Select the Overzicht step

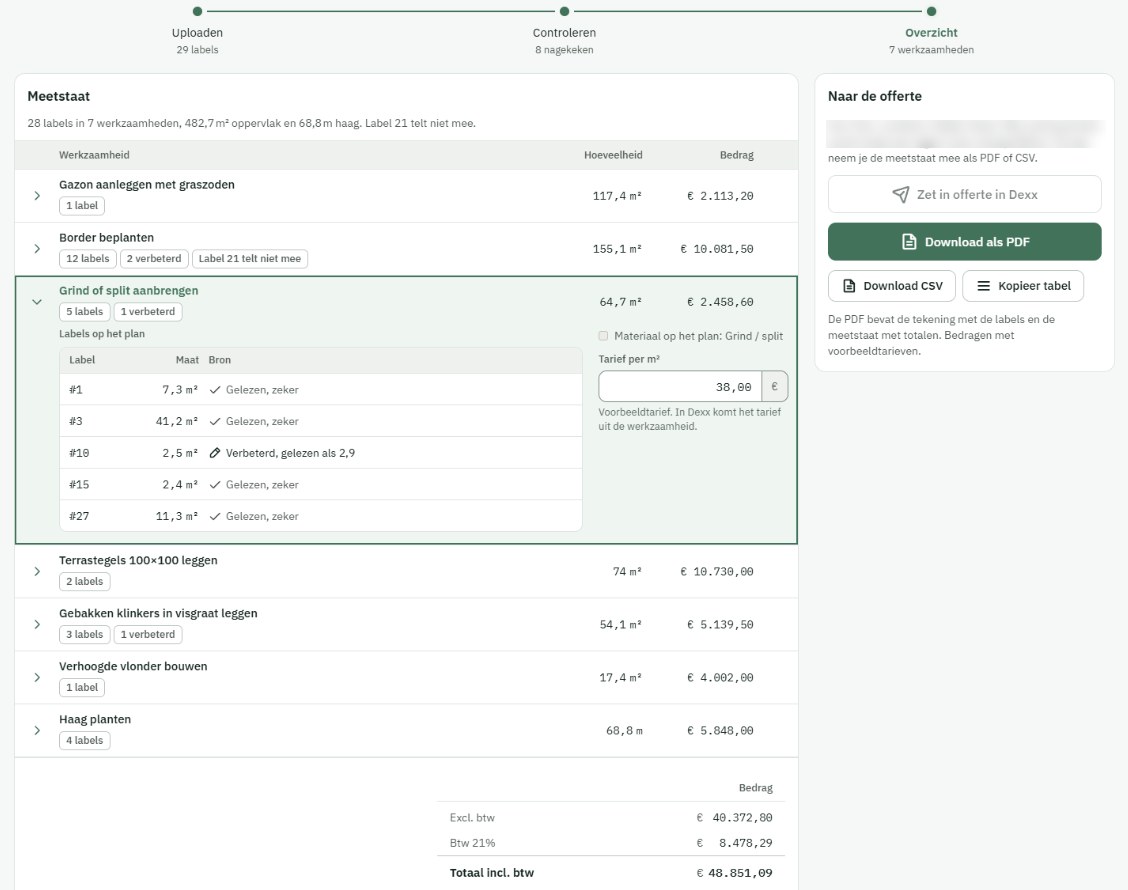931,32
